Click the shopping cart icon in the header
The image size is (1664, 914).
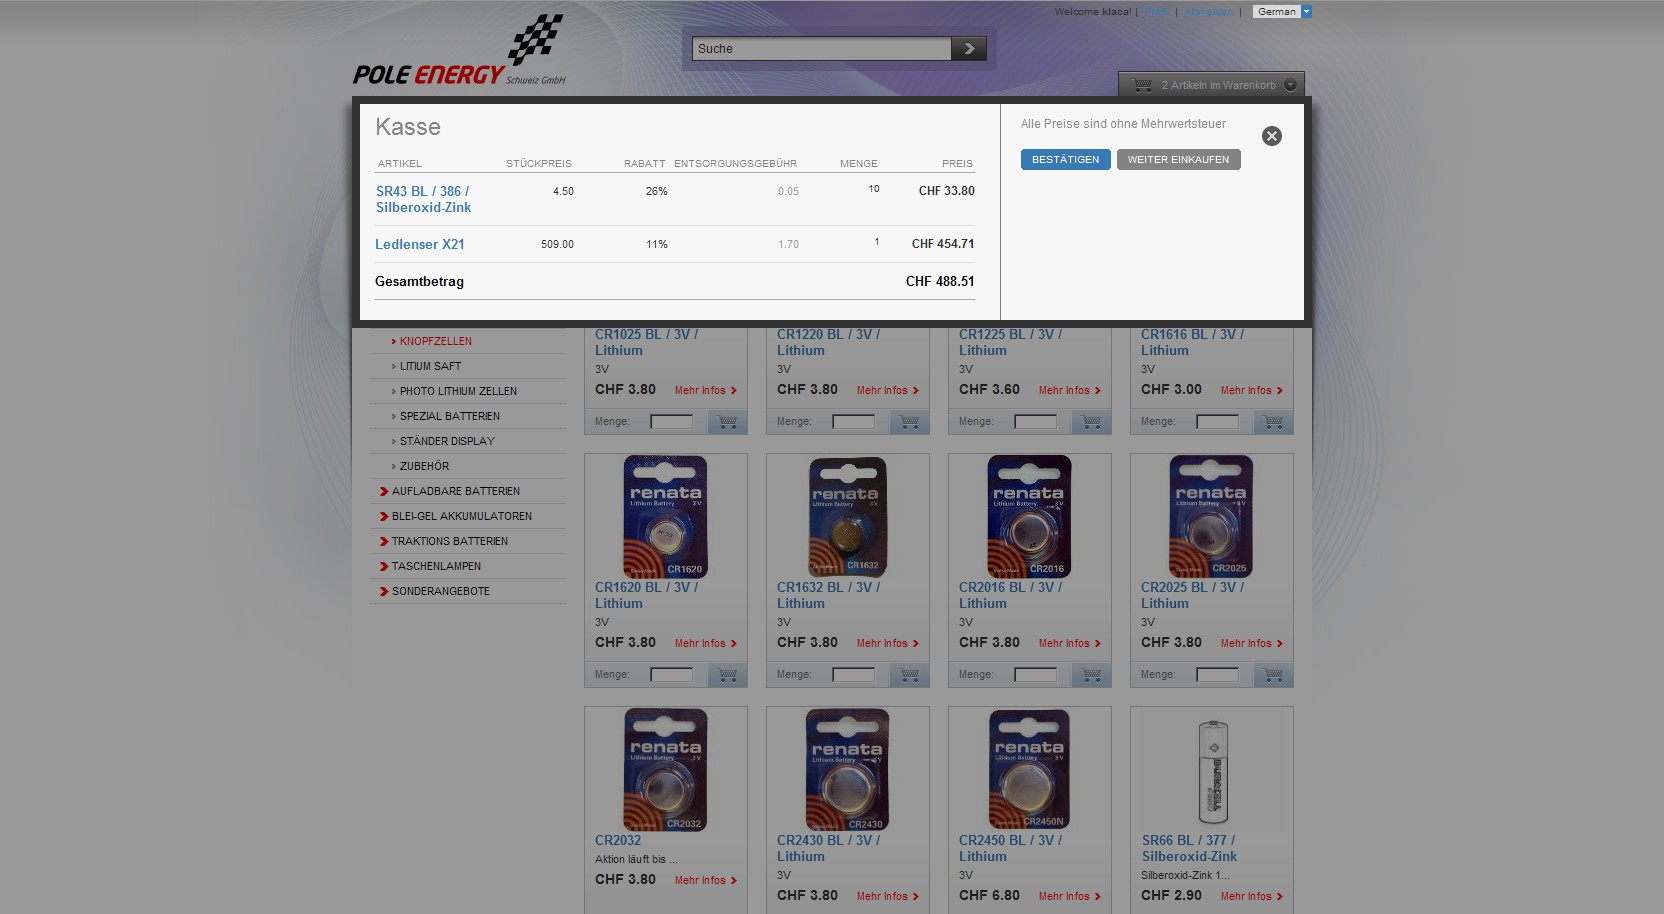tap(1142, 85)
